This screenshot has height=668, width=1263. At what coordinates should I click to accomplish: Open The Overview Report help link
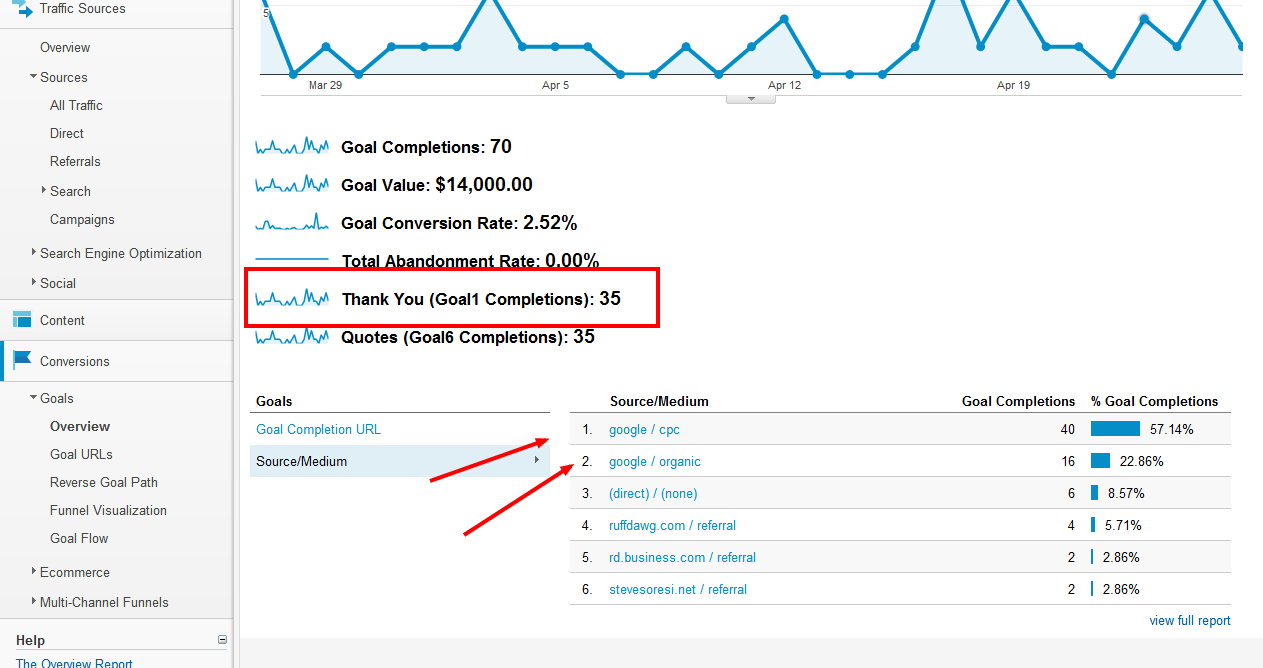[74, 663]
